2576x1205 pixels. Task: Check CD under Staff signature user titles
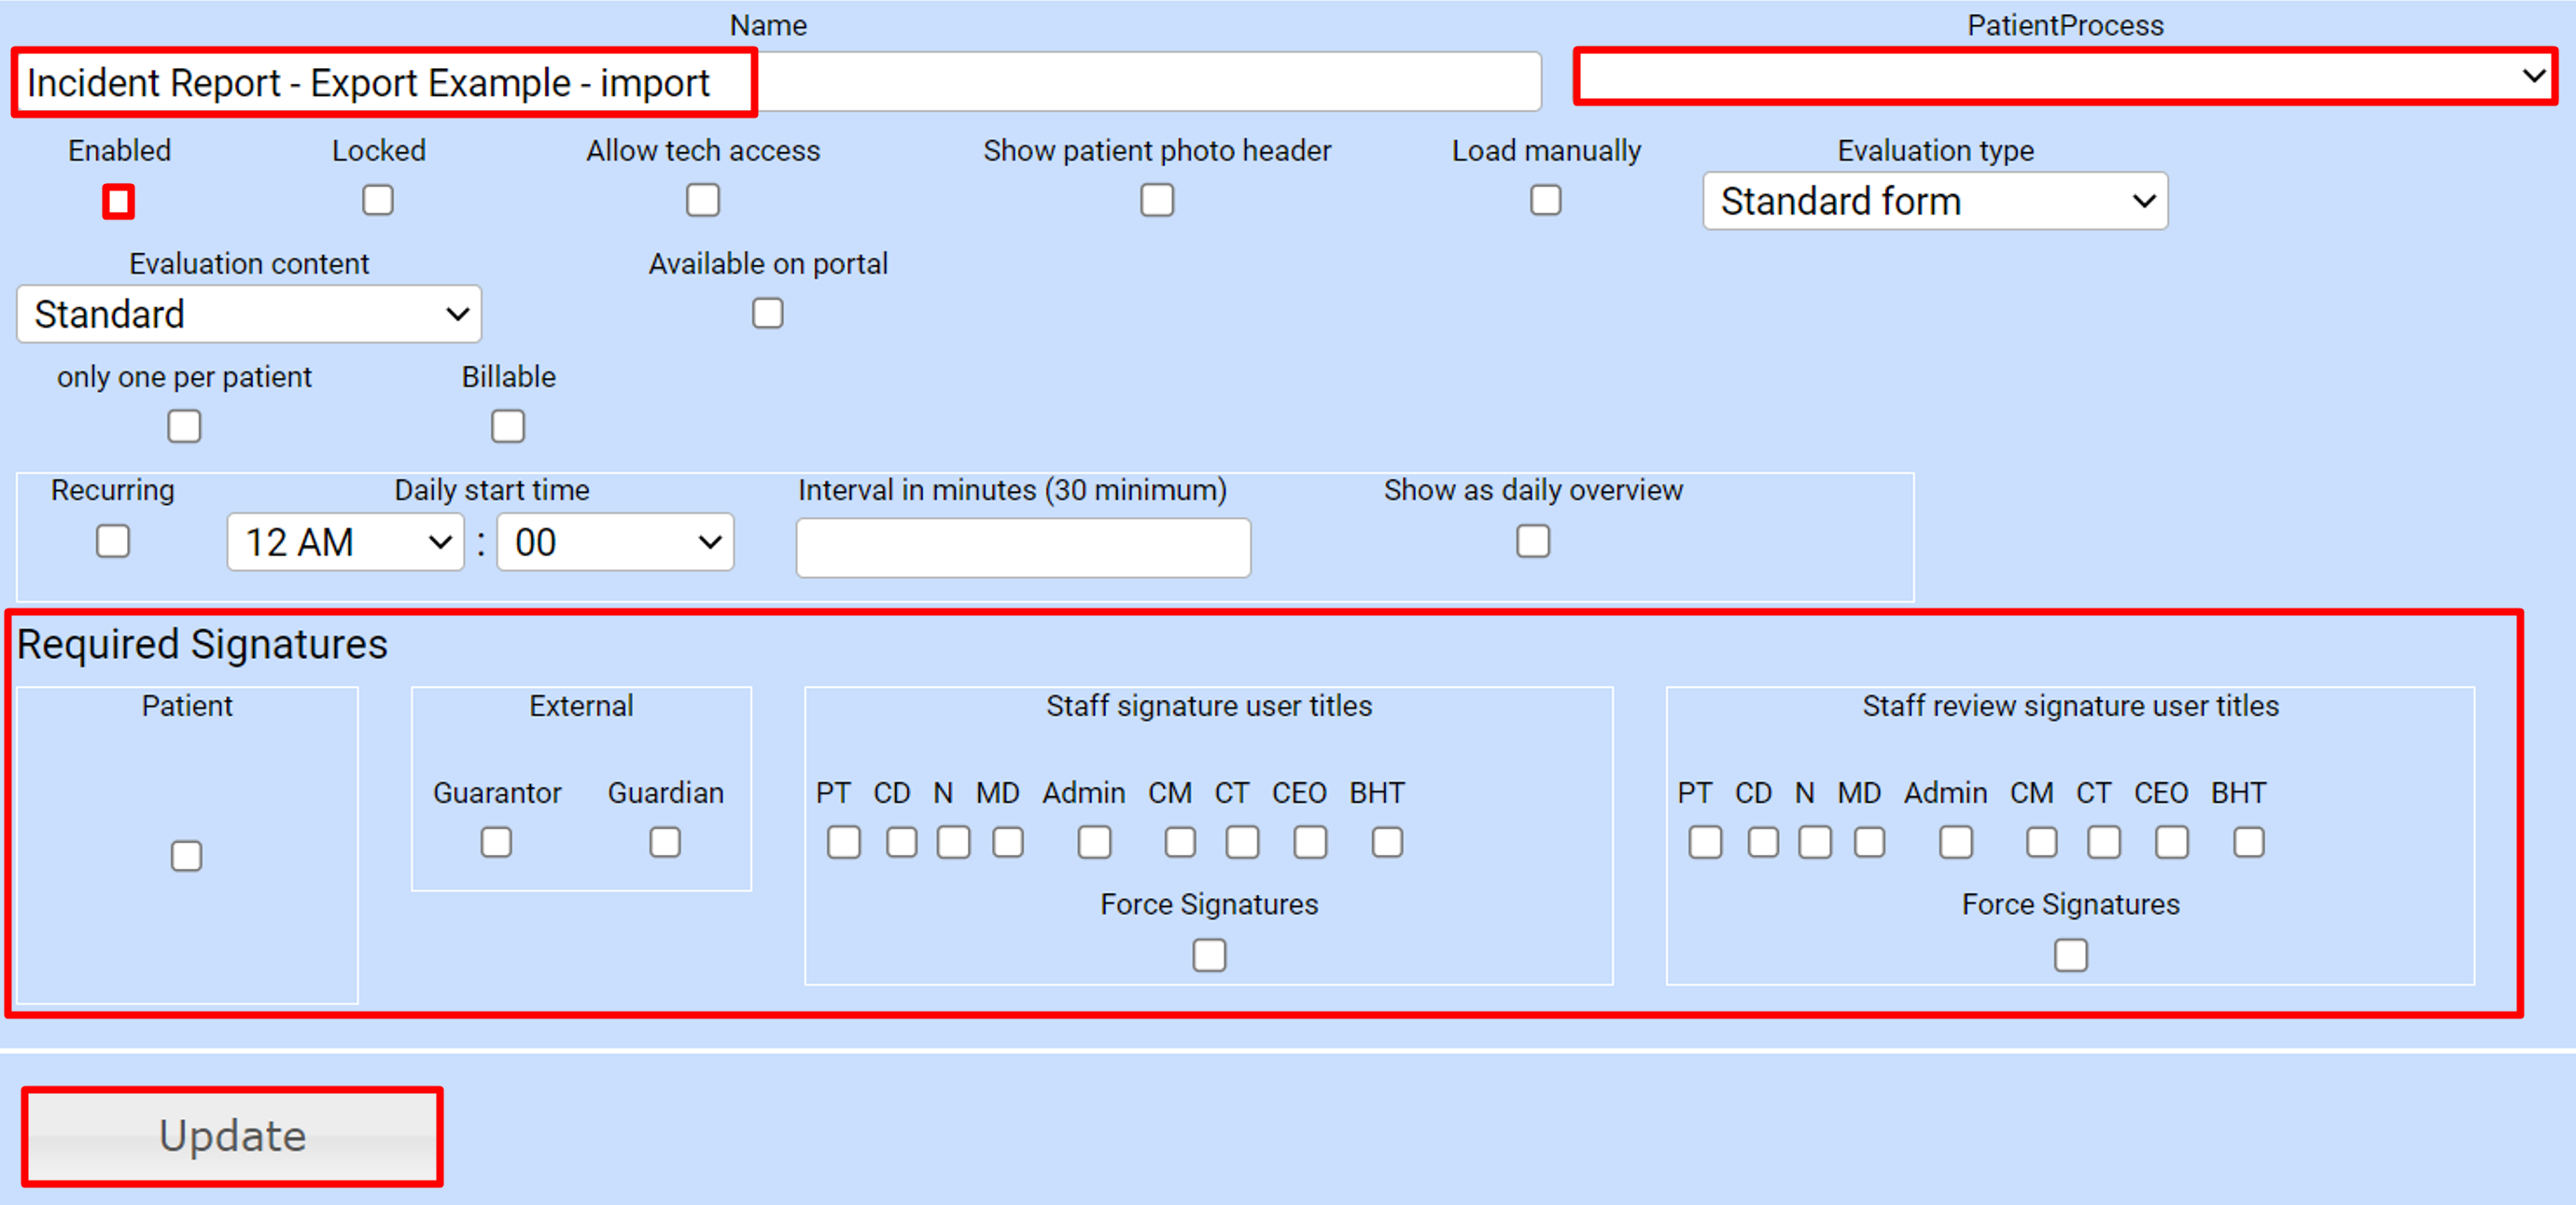pos(902,842)
